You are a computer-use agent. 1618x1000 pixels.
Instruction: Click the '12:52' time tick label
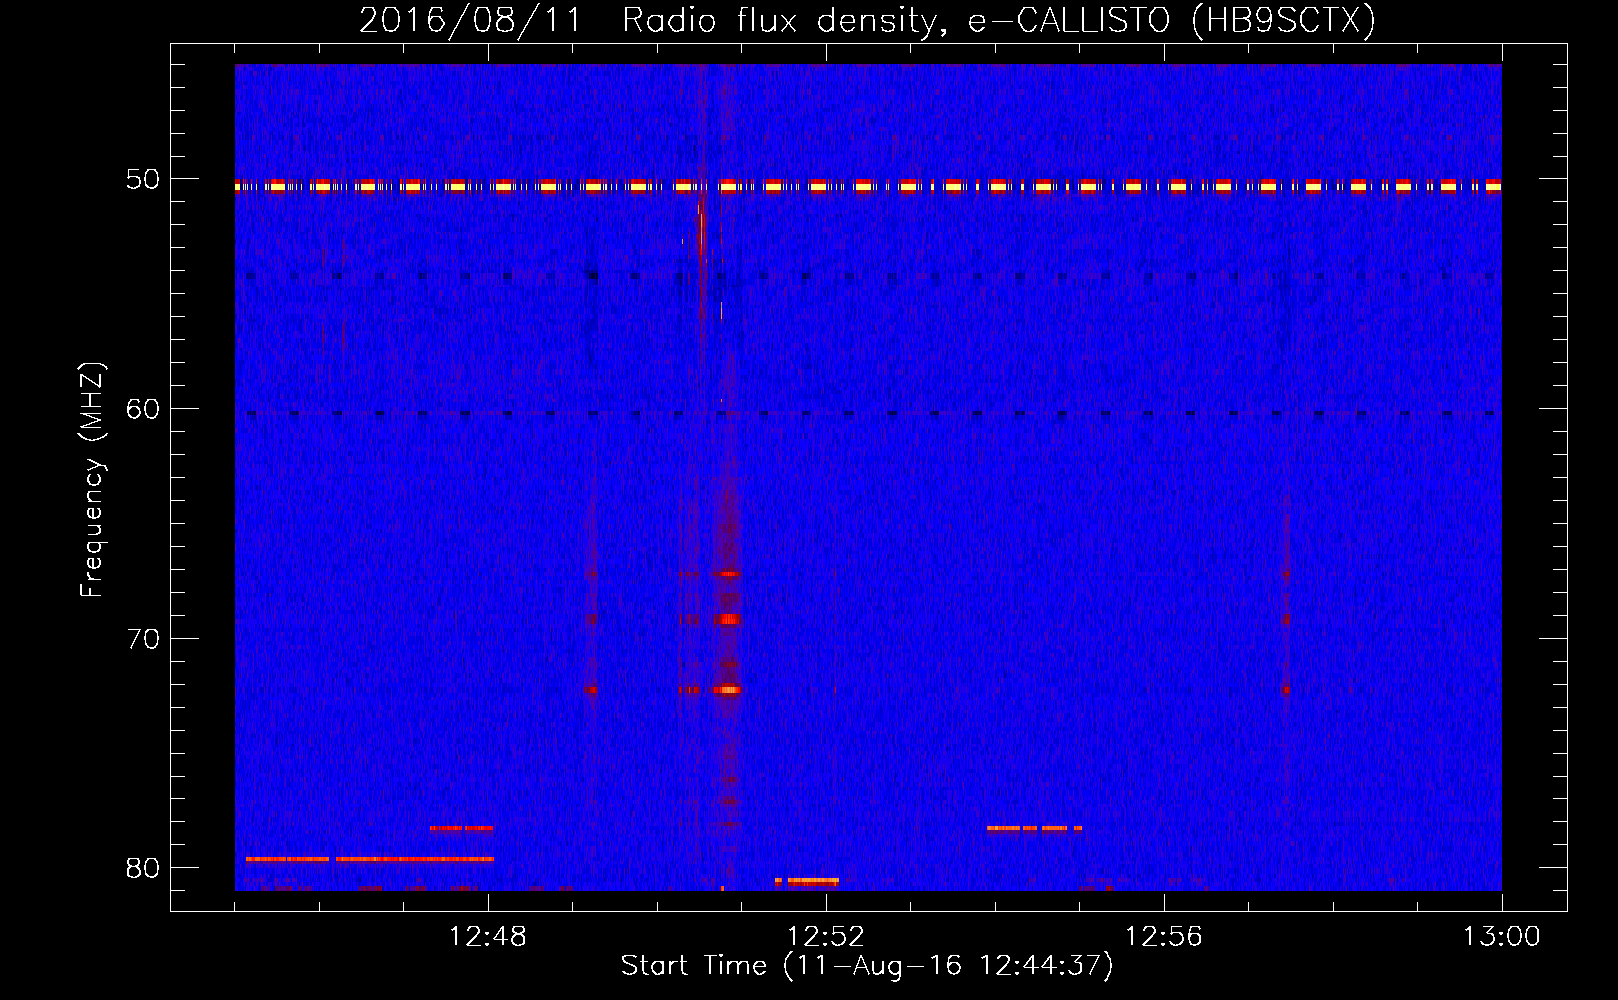tap(826, 937)
